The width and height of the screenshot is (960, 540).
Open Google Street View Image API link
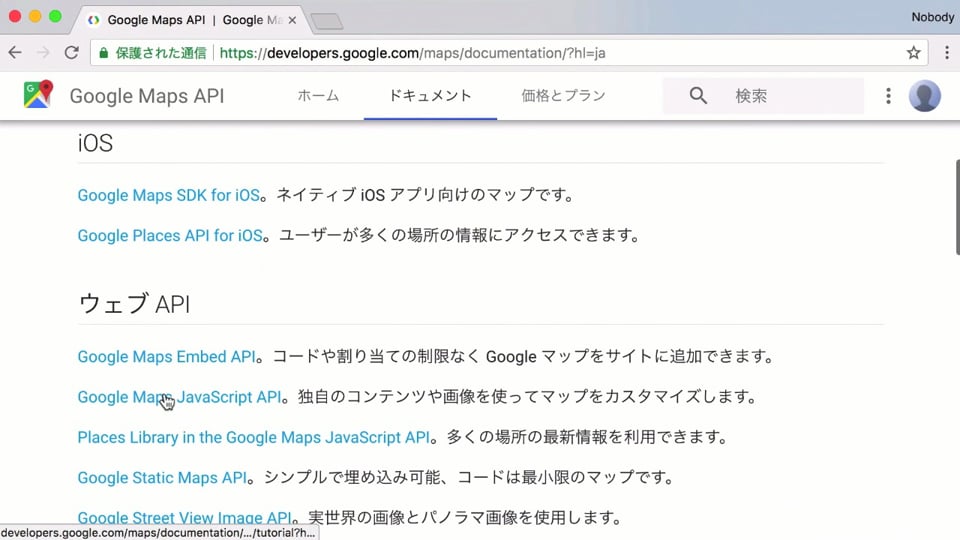(184, 517)
